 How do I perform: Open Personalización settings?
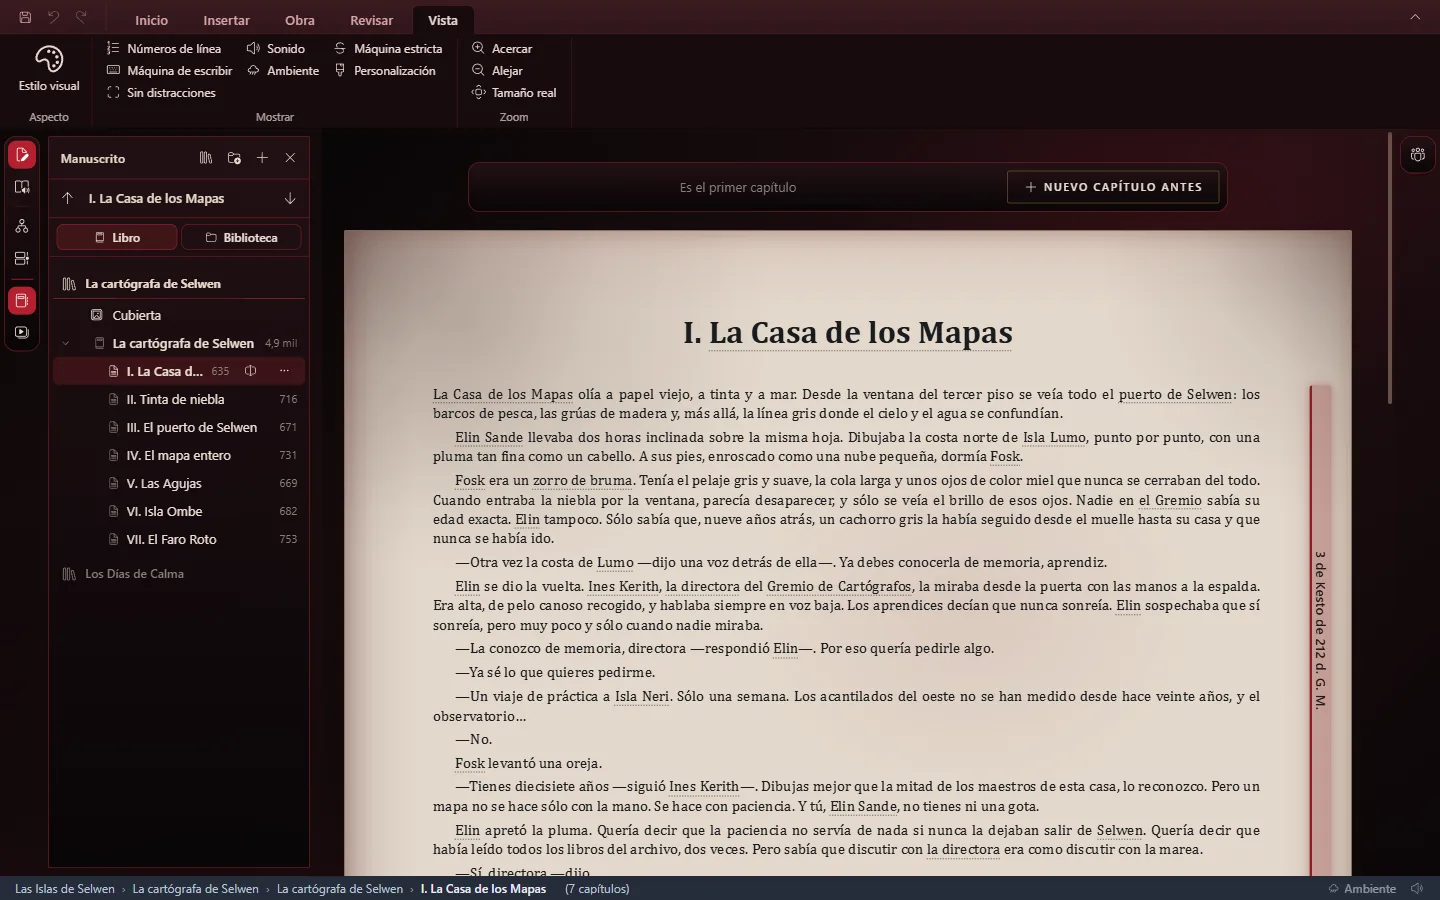[385, 70]
